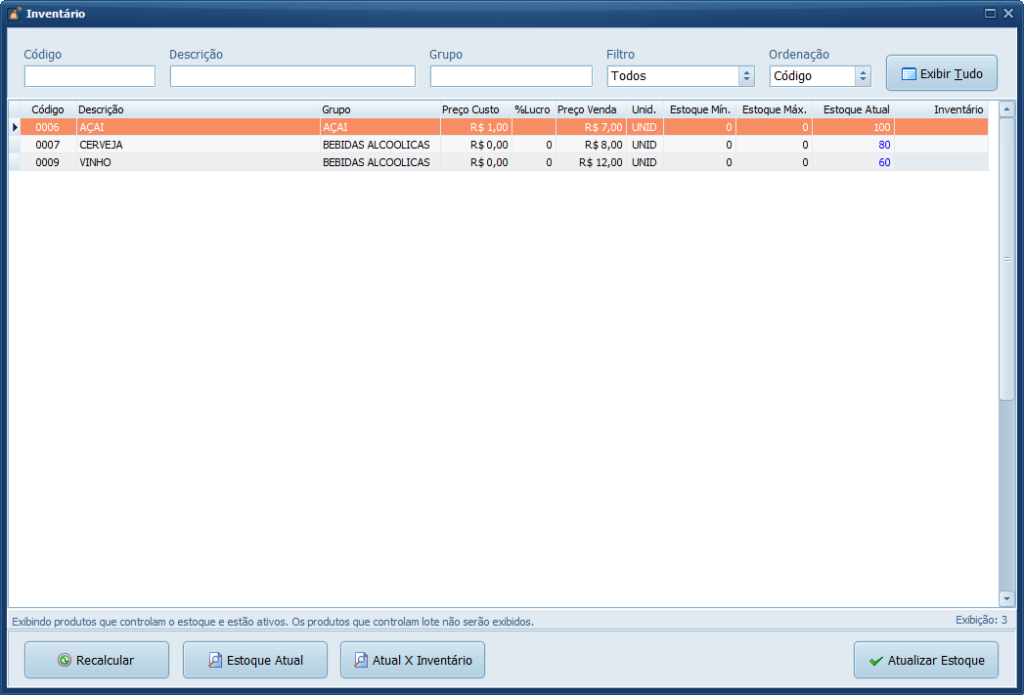Viewport: 1024px width, 695px height.
Task: Focus the Descrição search field
Action: pyautogui.click(x=292, y=76)
